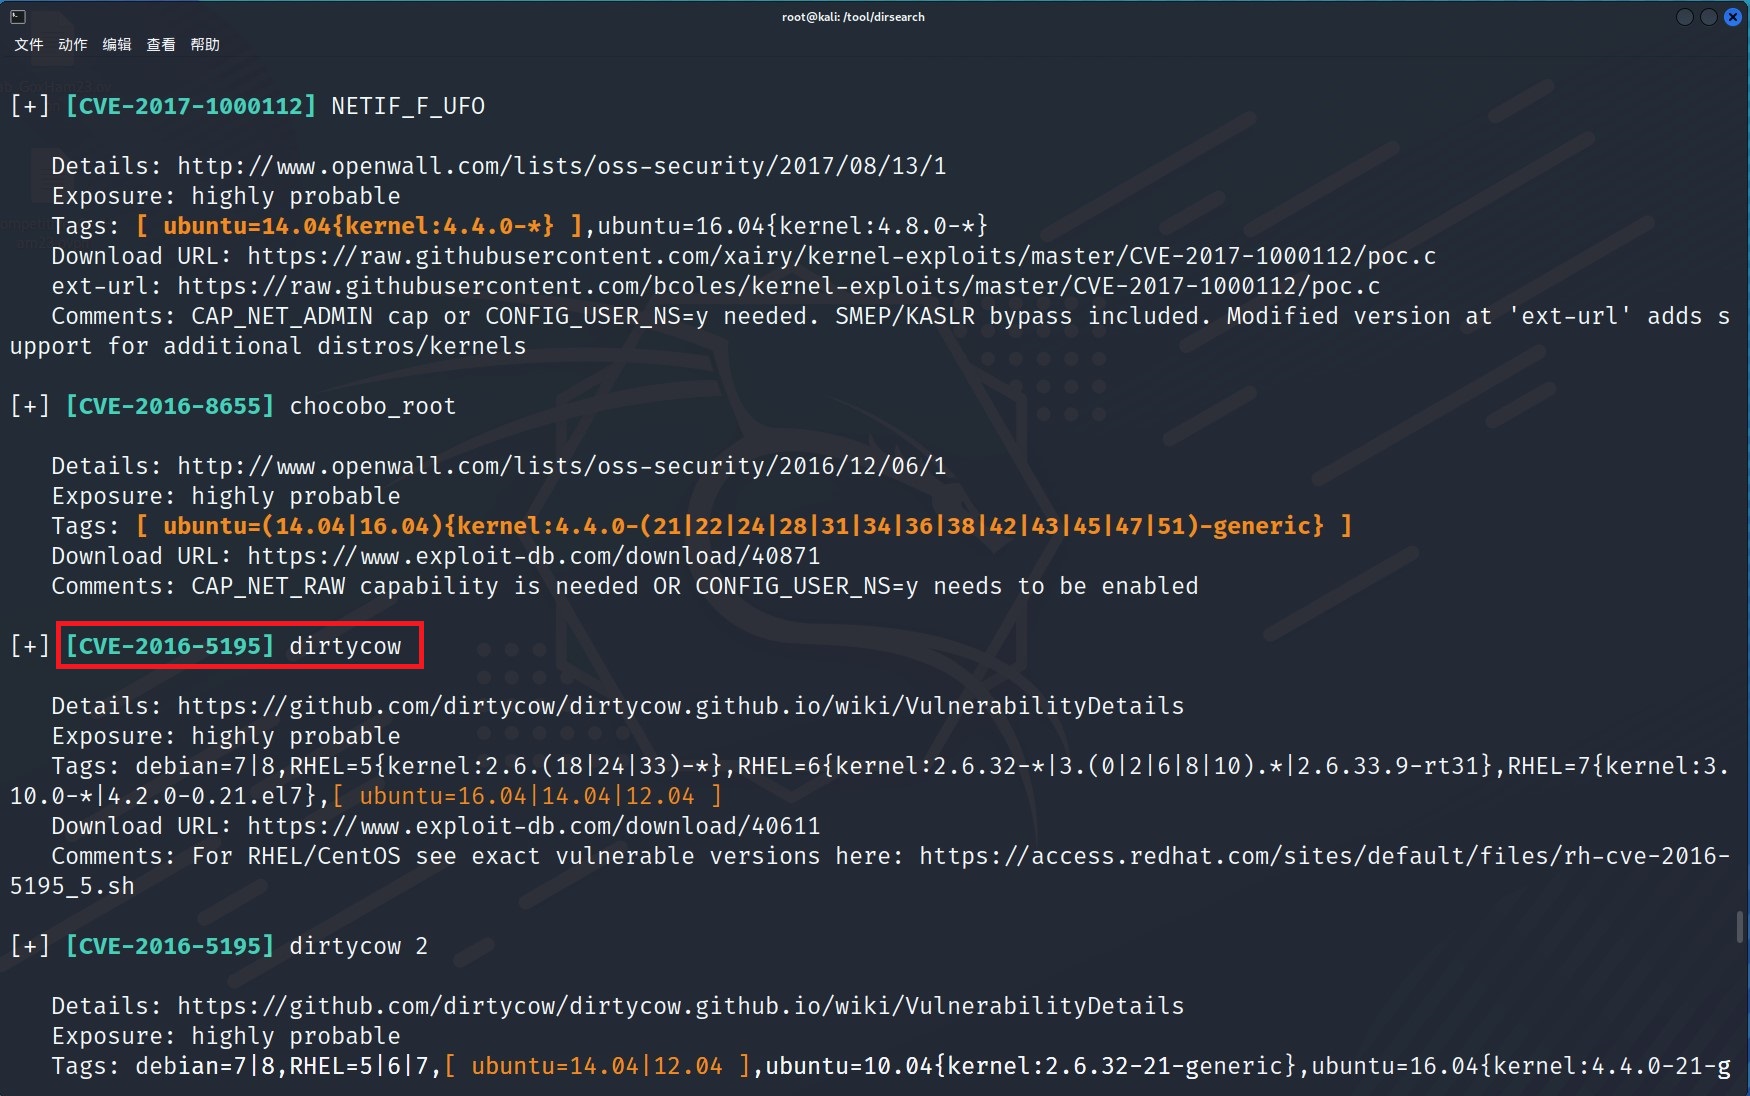Click the ubuntu=14.04|12.04 orange tag
The image size is (1750, 1096).
click(597, 1066)
